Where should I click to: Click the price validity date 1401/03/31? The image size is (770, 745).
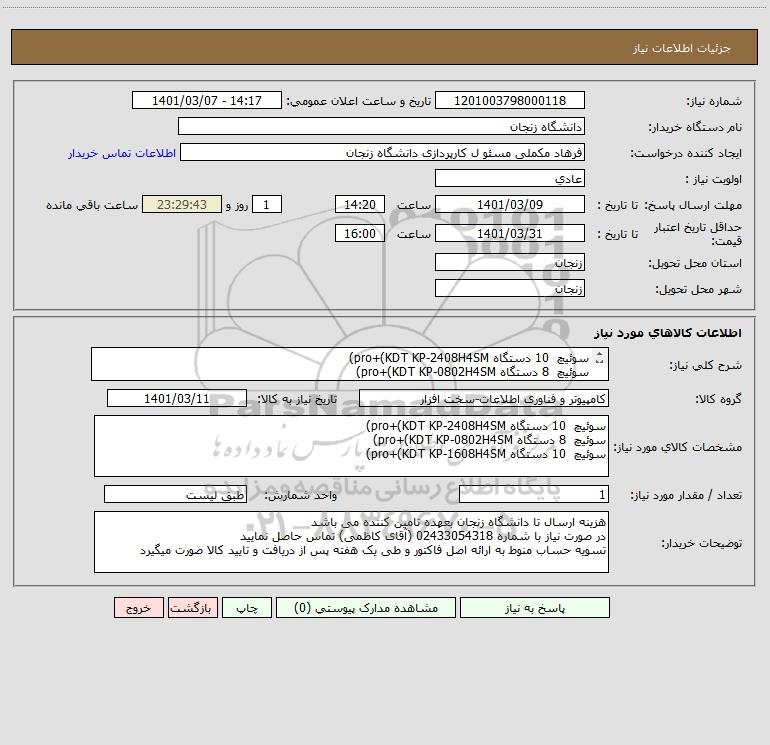pyautogui.click(x=510, y=233)
